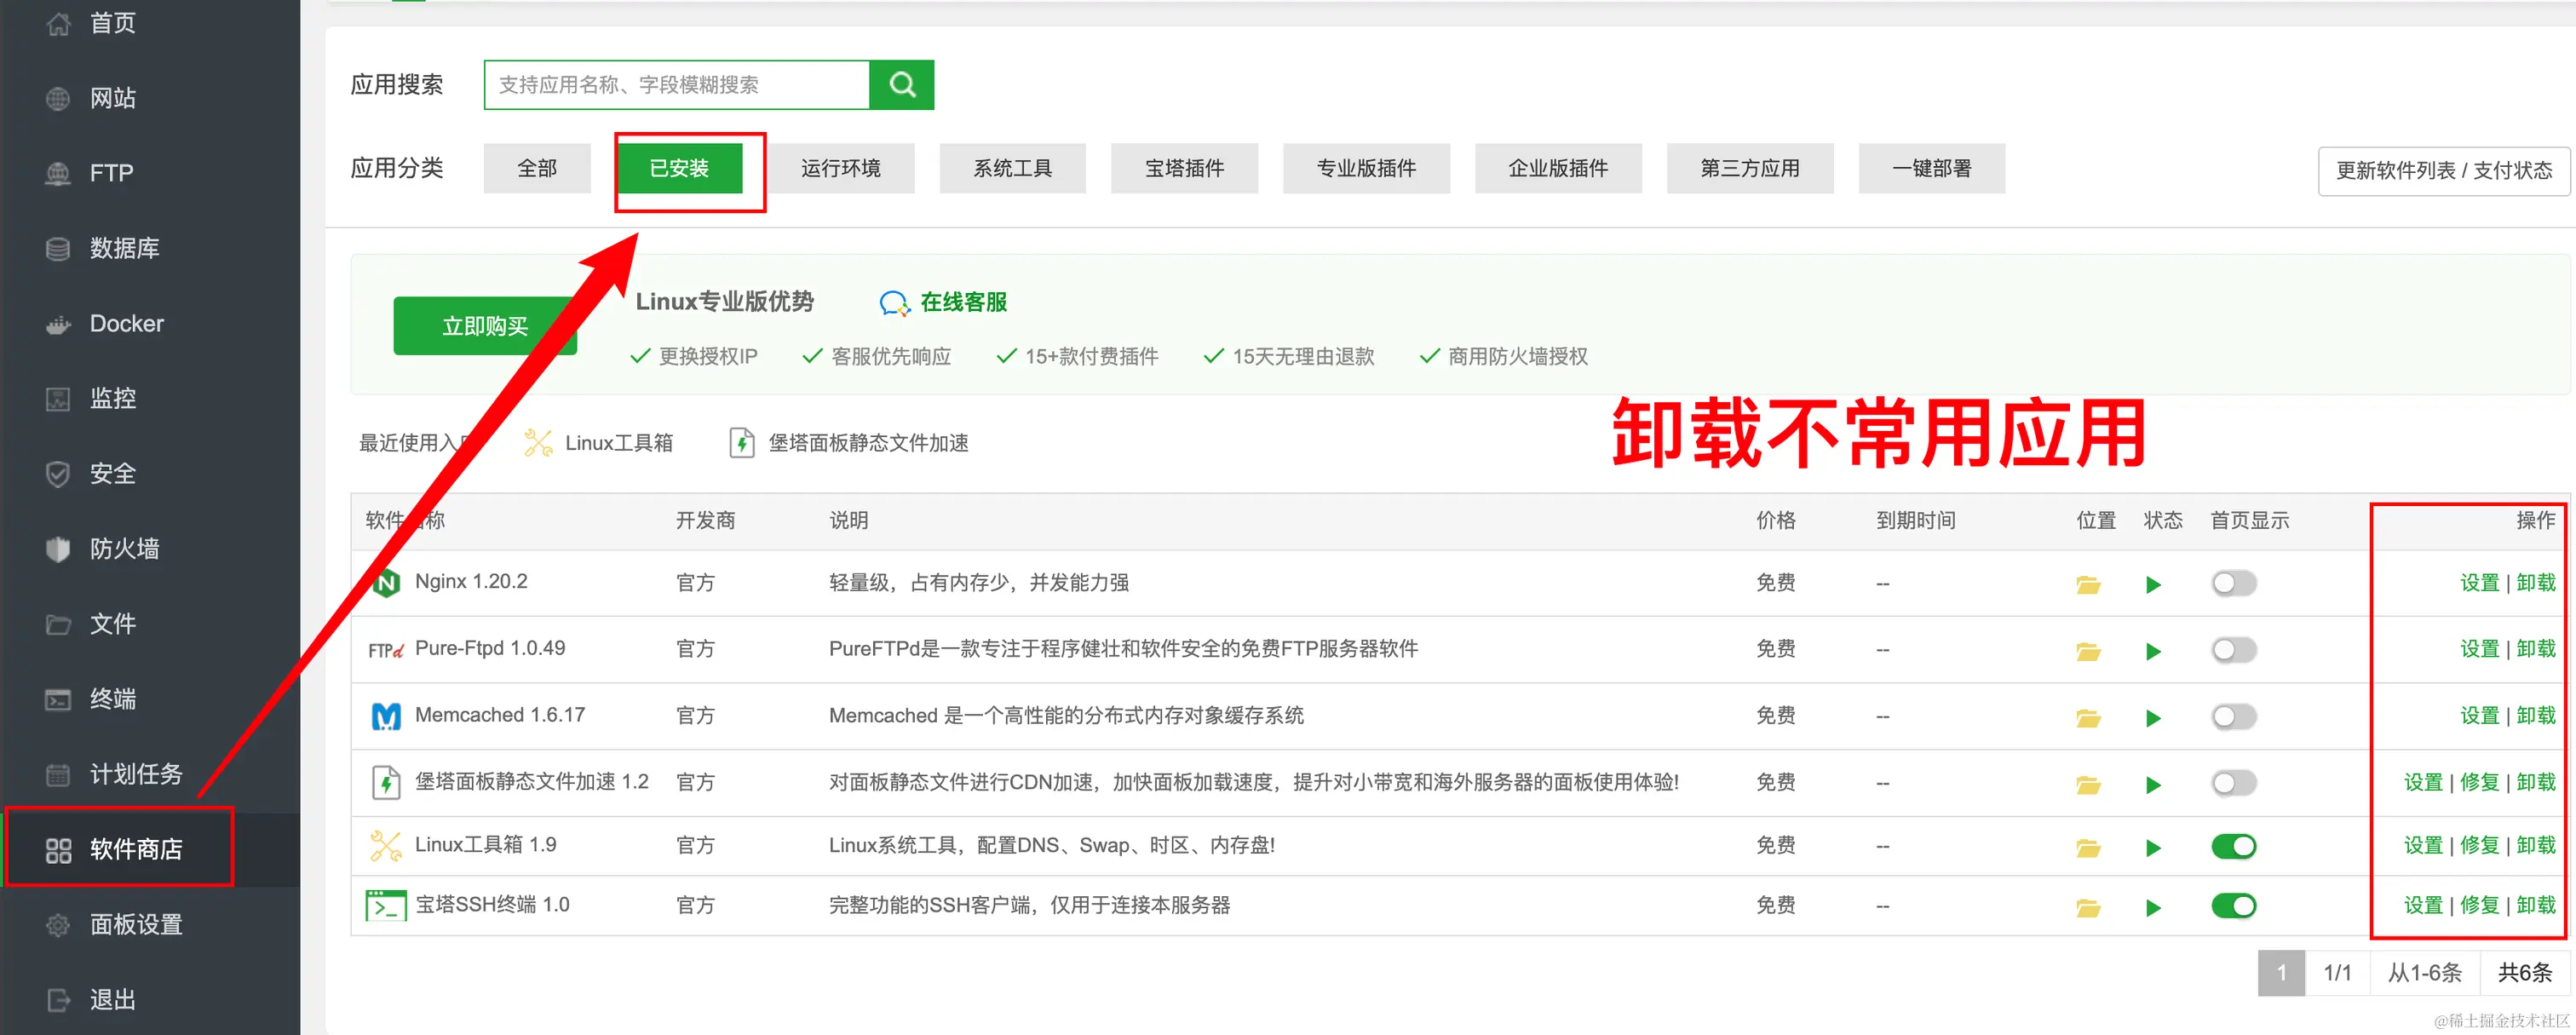Click the 堡塔面板静态文件加速 shortcut icon
The width and height of the screenshot is (2576, 1035).
(x=742, y=442)
